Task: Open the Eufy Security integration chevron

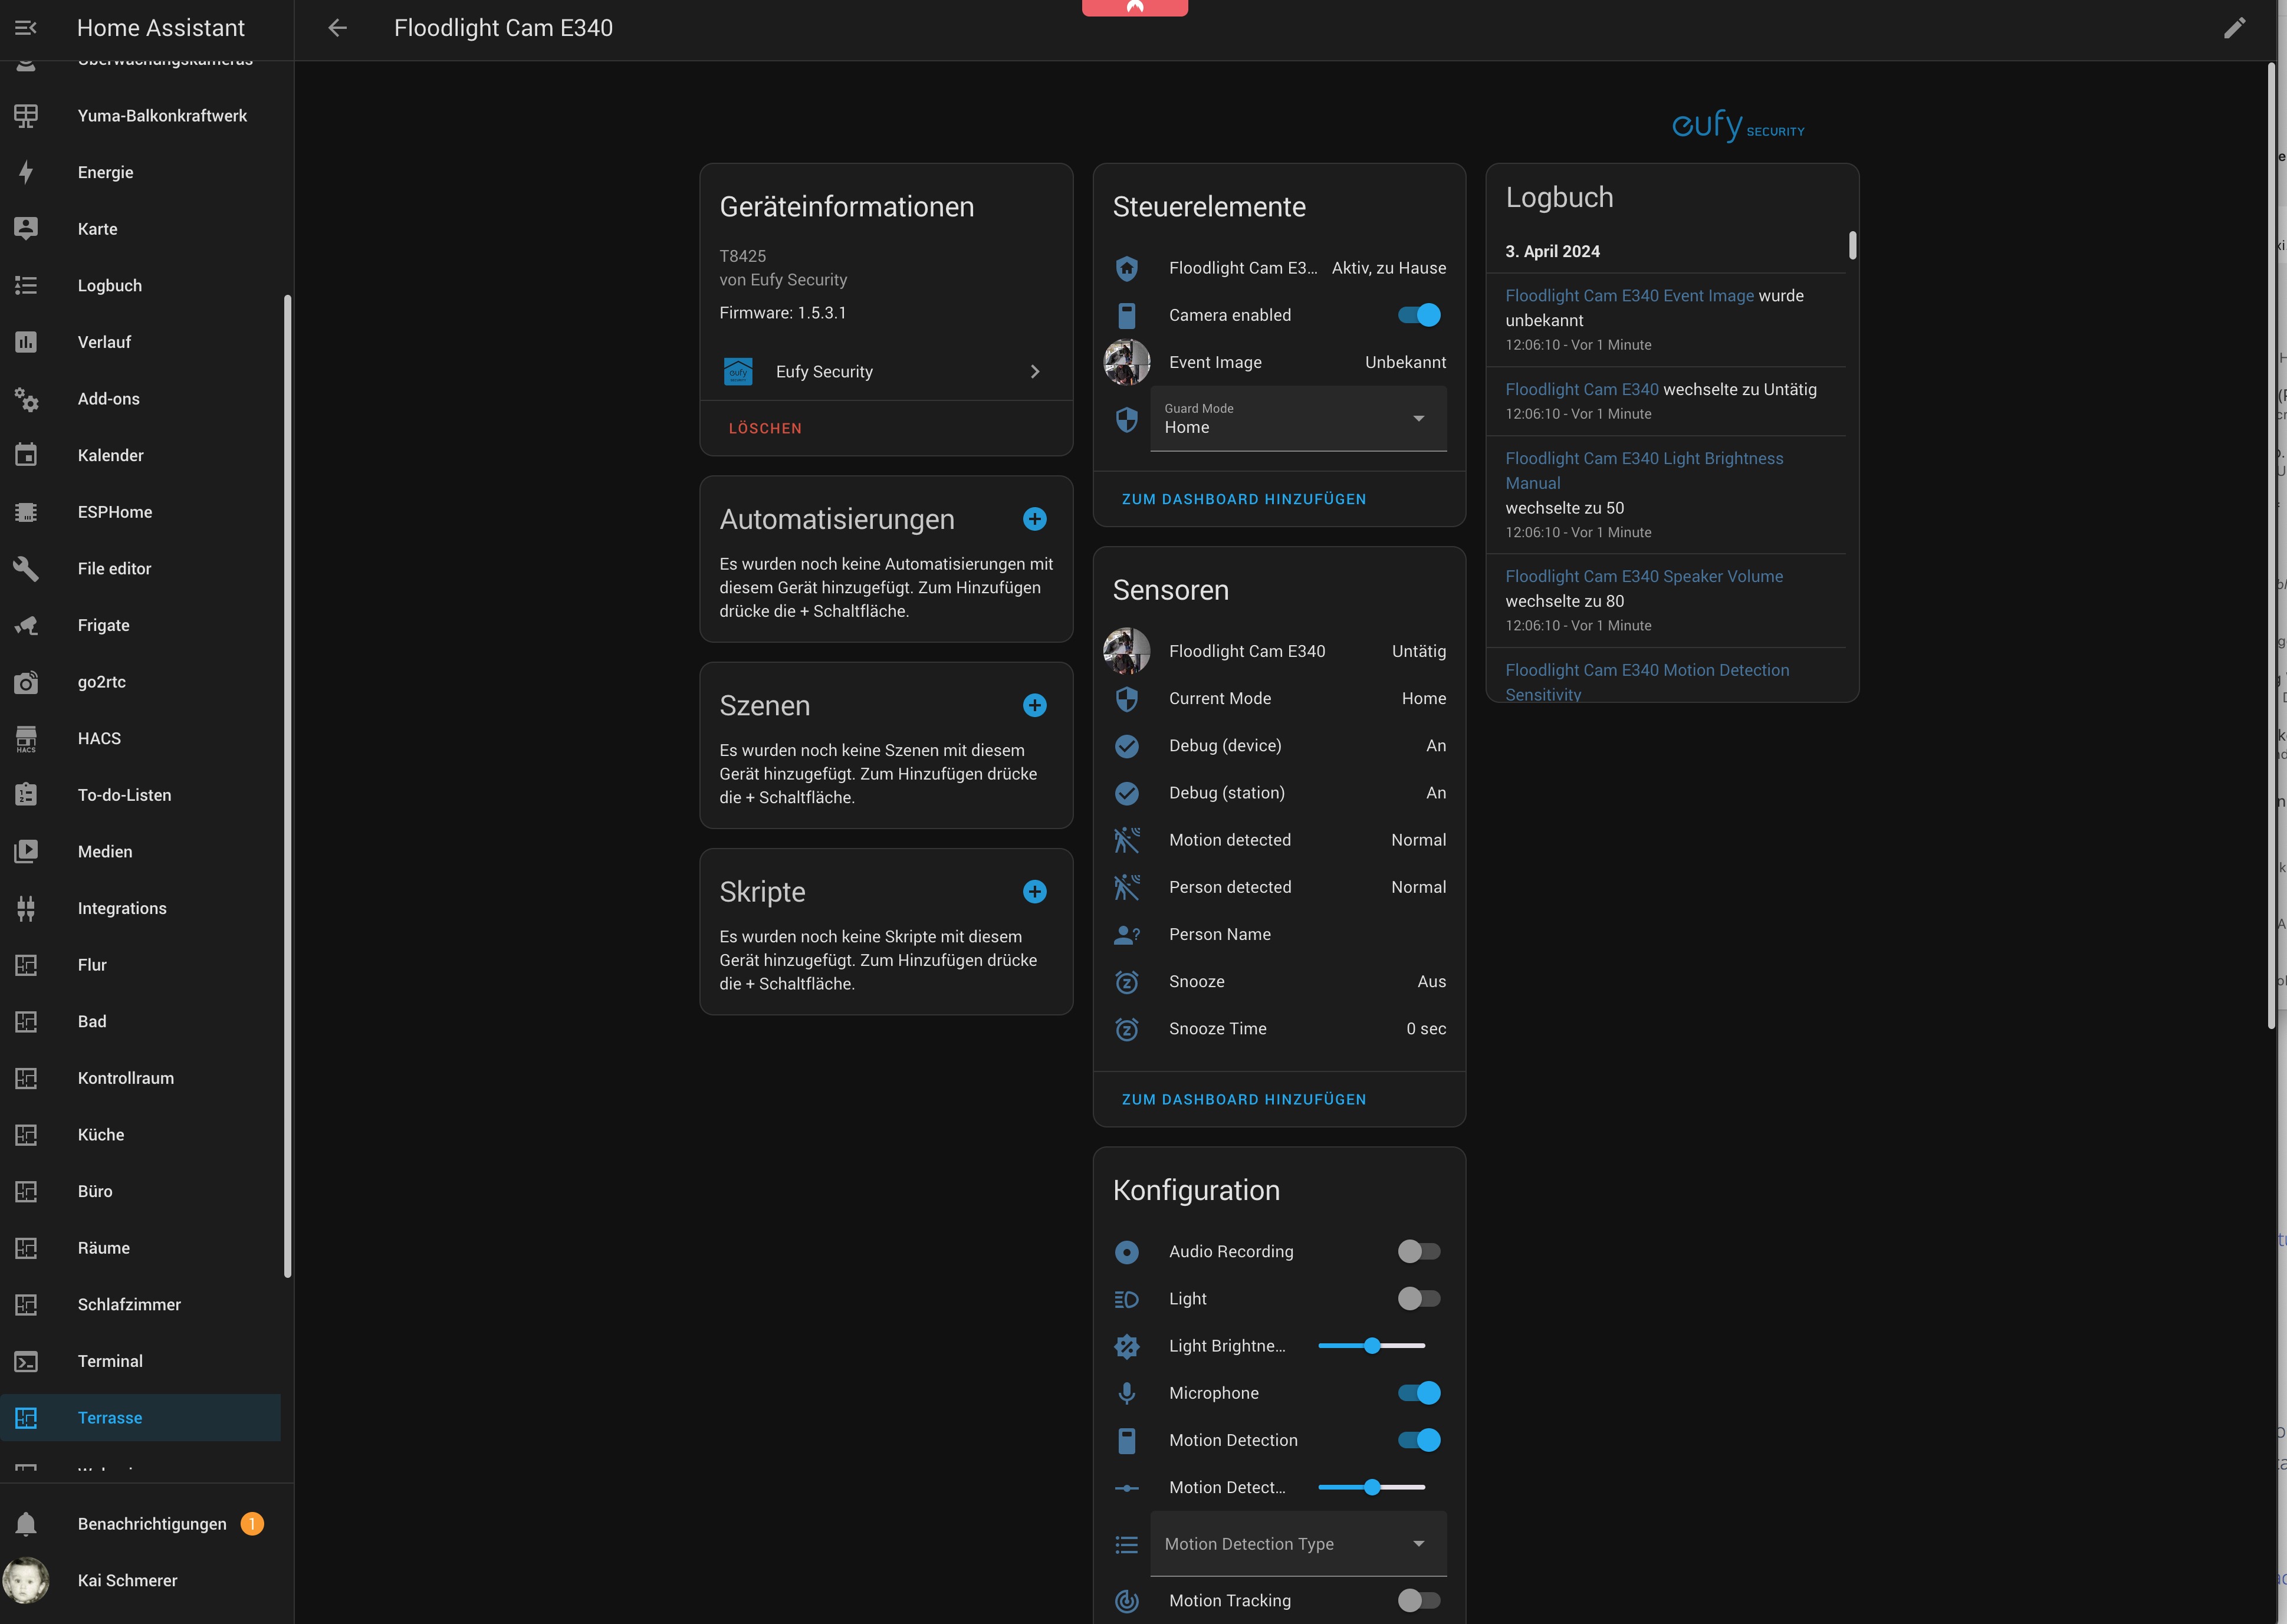Action: [1034, 372]
